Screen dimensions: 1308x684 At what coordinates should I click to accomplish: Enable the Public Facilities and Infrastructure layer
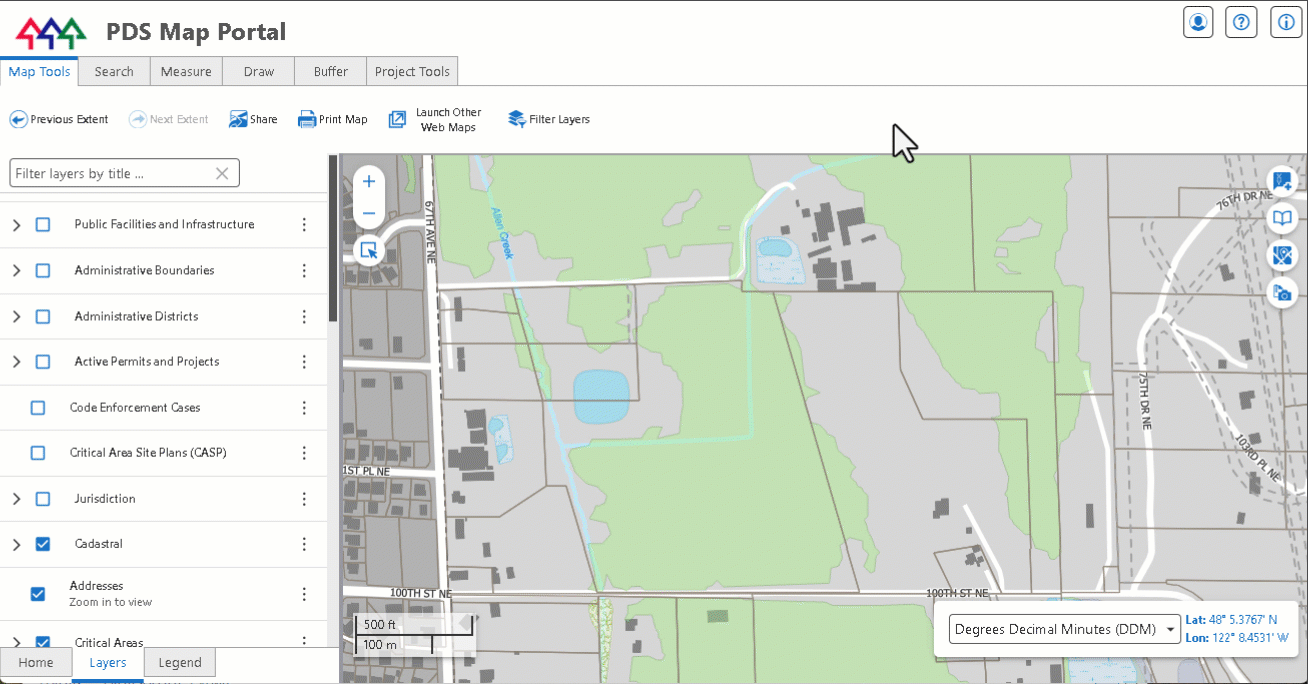click(x=43, y=225)
